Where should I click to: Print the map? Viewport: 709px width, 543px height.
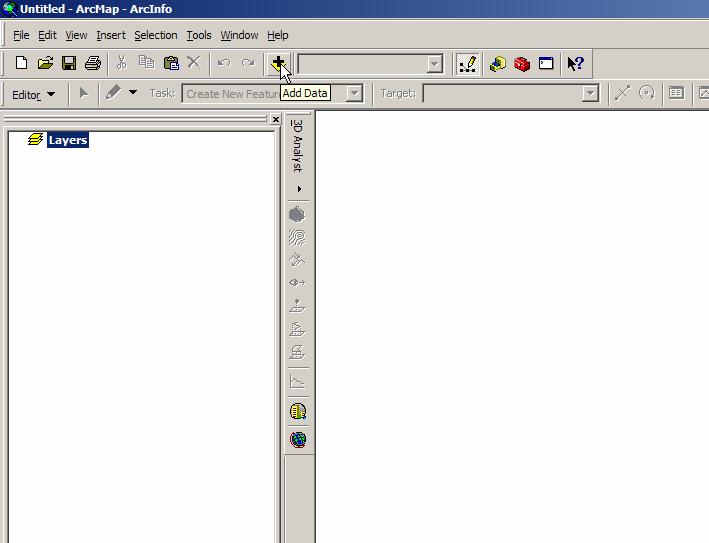coord(93,63)
